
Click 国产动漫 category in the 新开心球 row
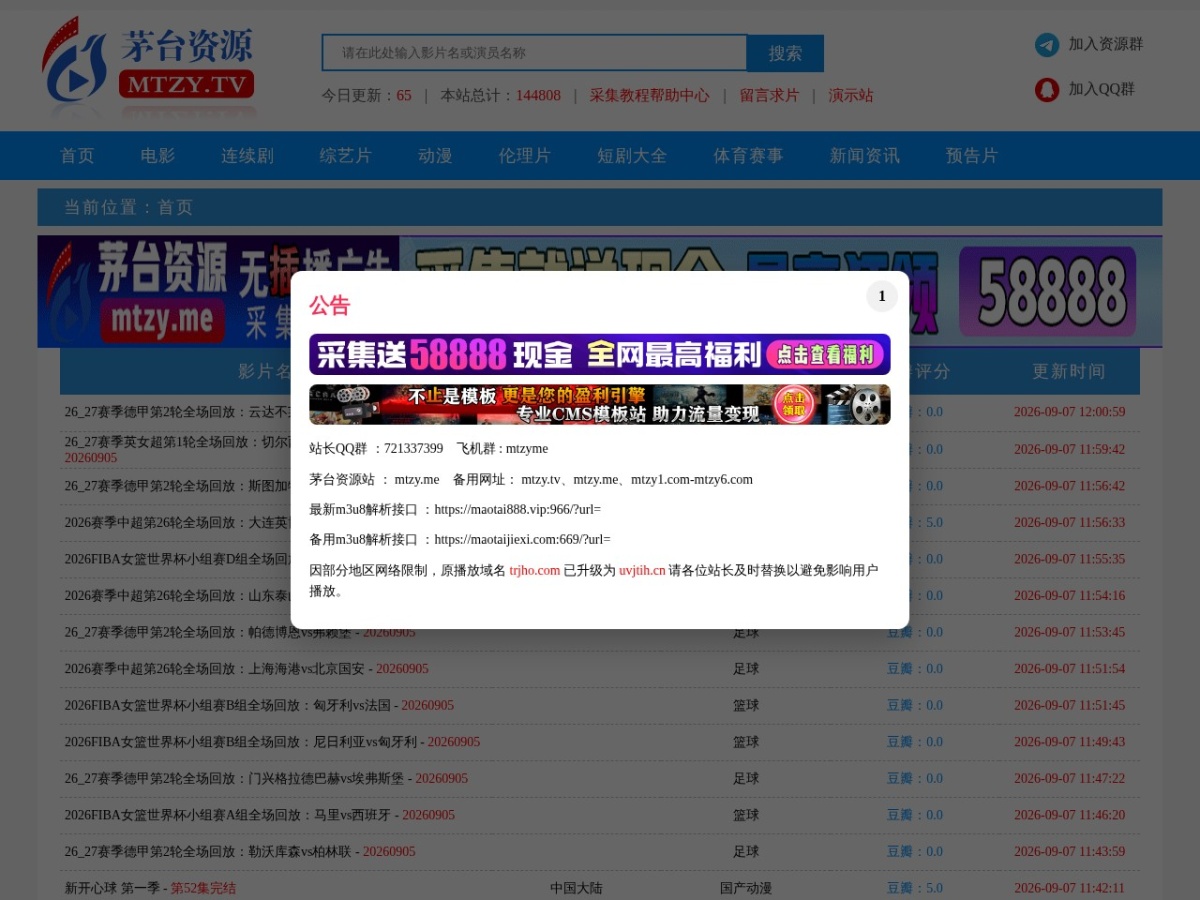pyautogui.click(x=746, y=888)
